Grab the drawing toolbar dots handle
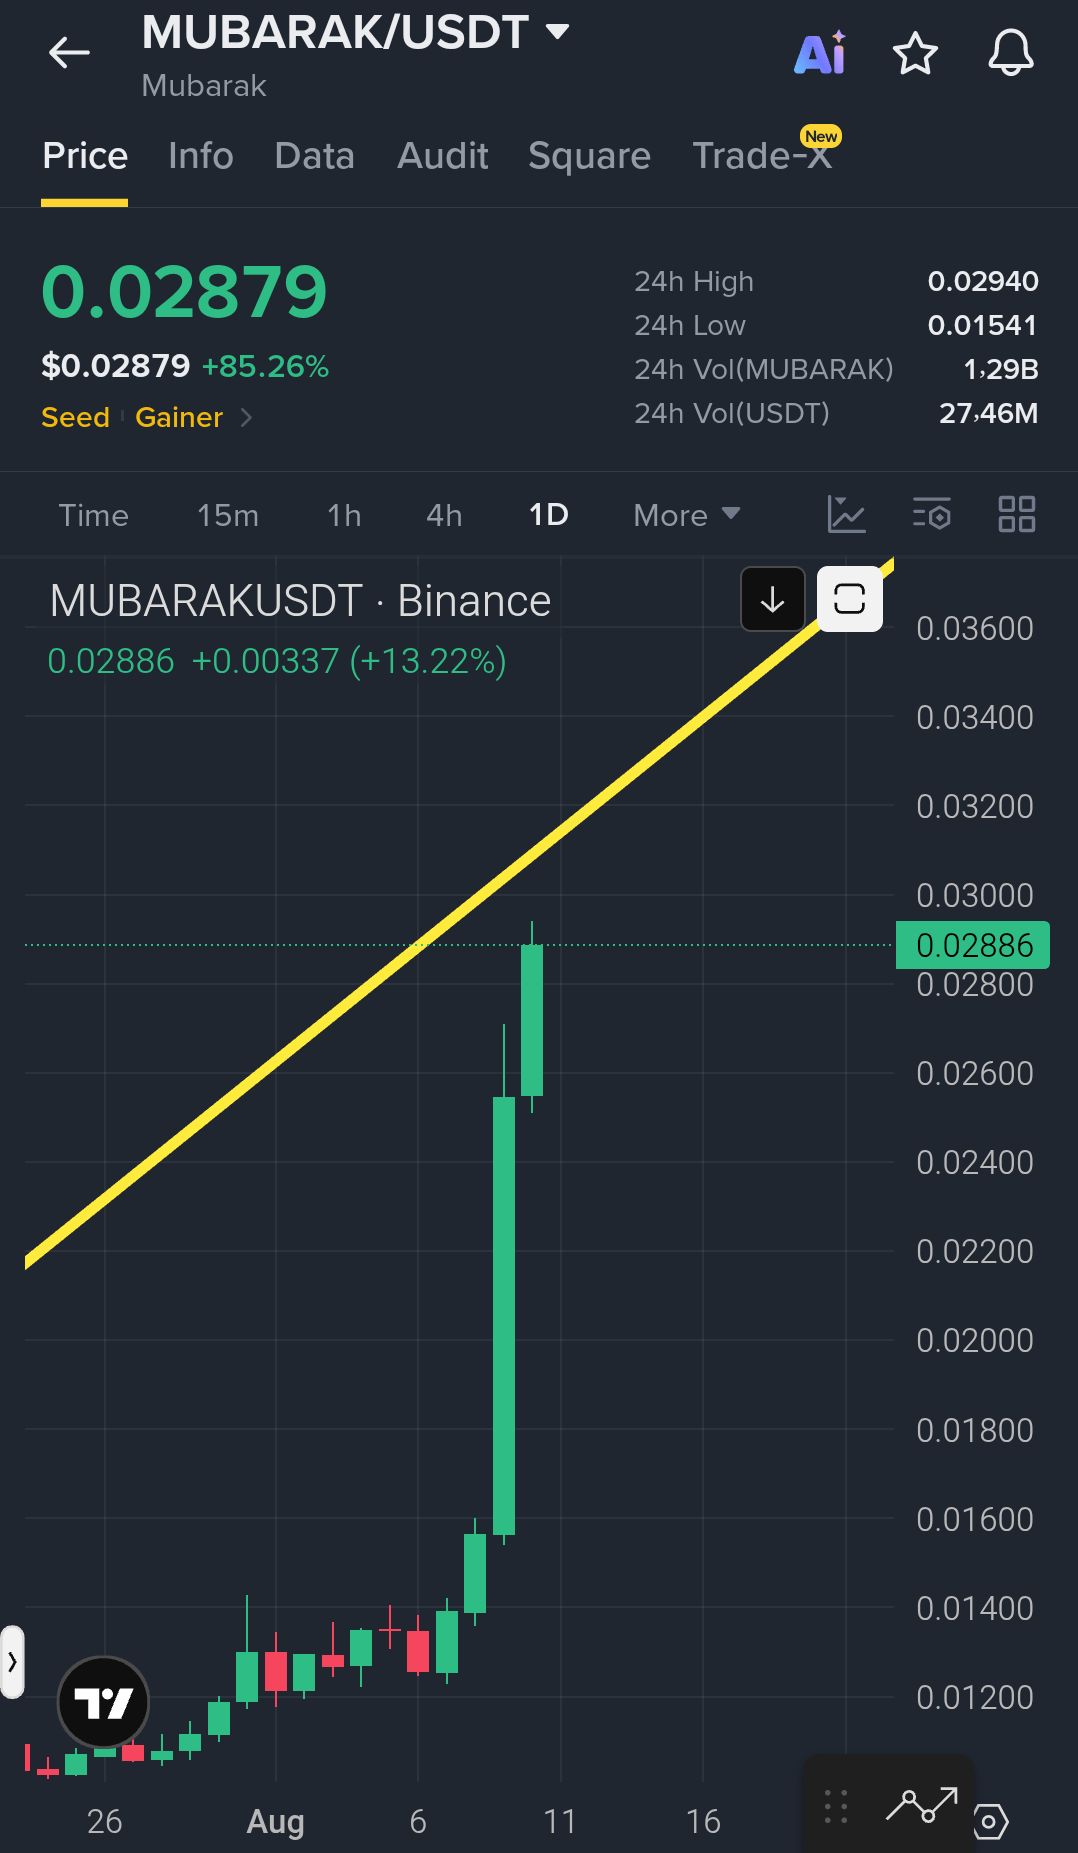This screenshot has height=1853, width=1078. [836, 1806]
